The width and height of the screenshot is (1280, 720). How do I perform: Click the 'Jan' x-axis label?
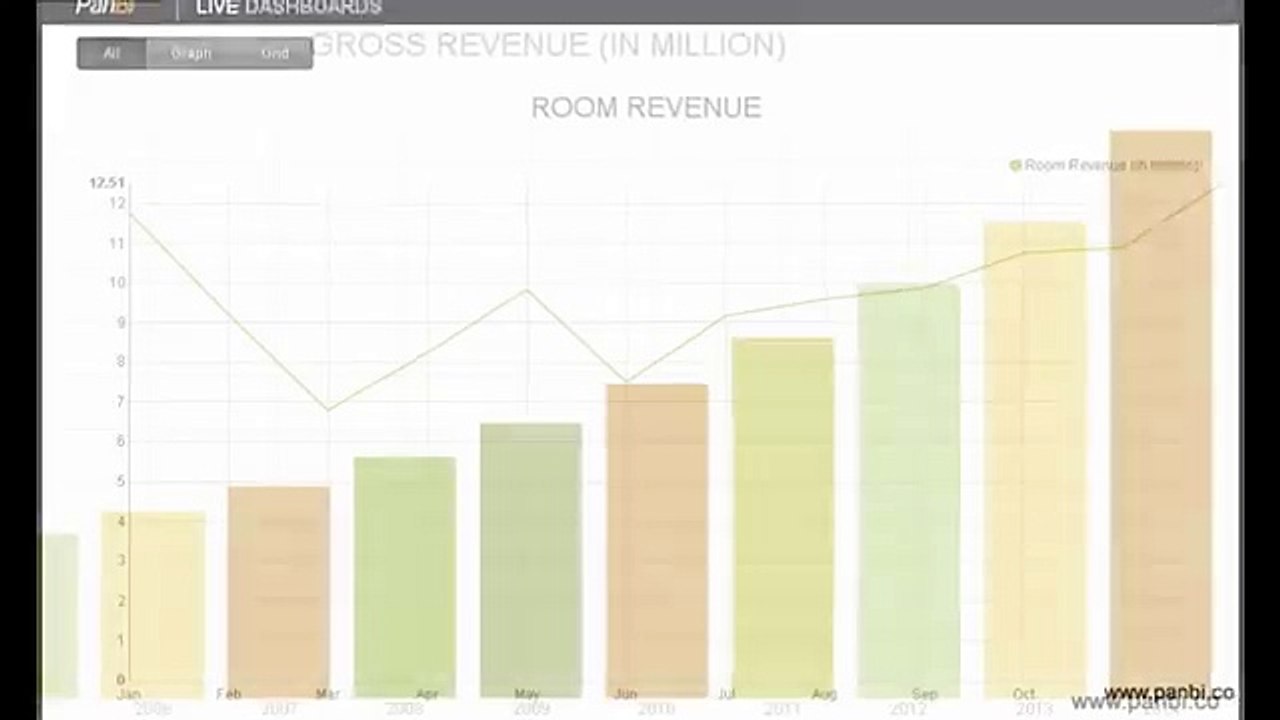[x=128, y=693]
